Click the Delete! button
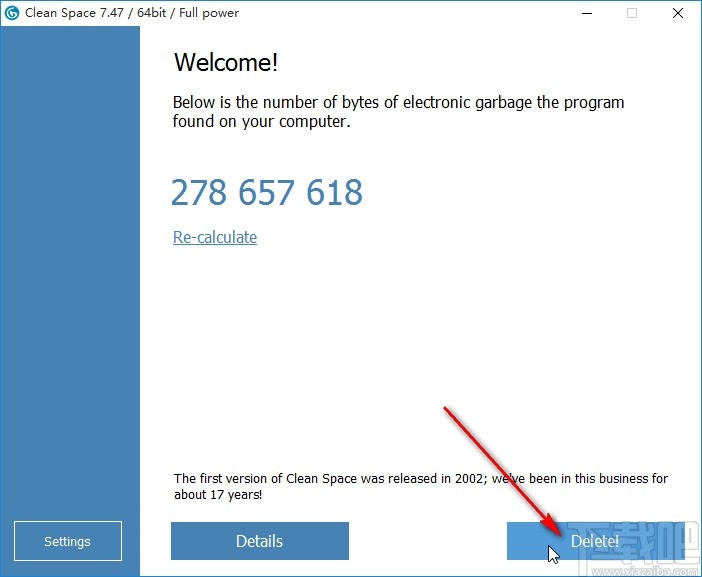 coord(595,541)
